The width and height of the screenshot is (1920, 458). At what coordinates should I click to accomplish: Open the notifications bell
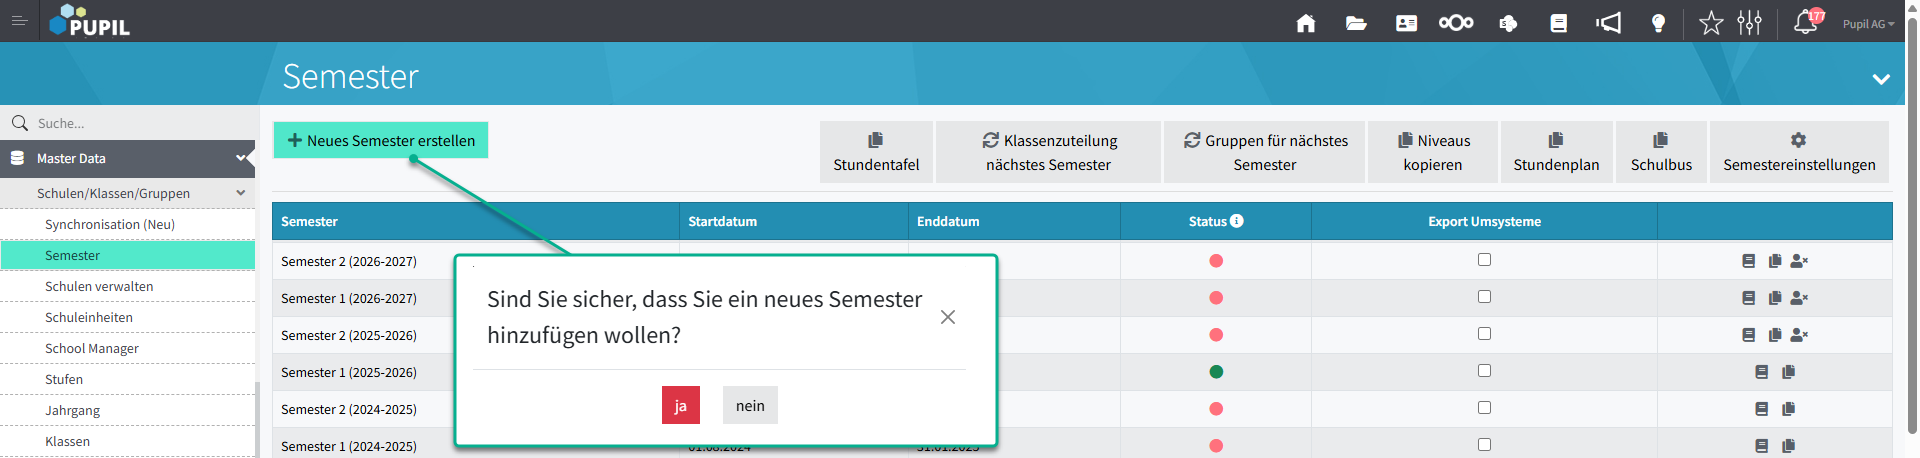(x=1805, y=23)
